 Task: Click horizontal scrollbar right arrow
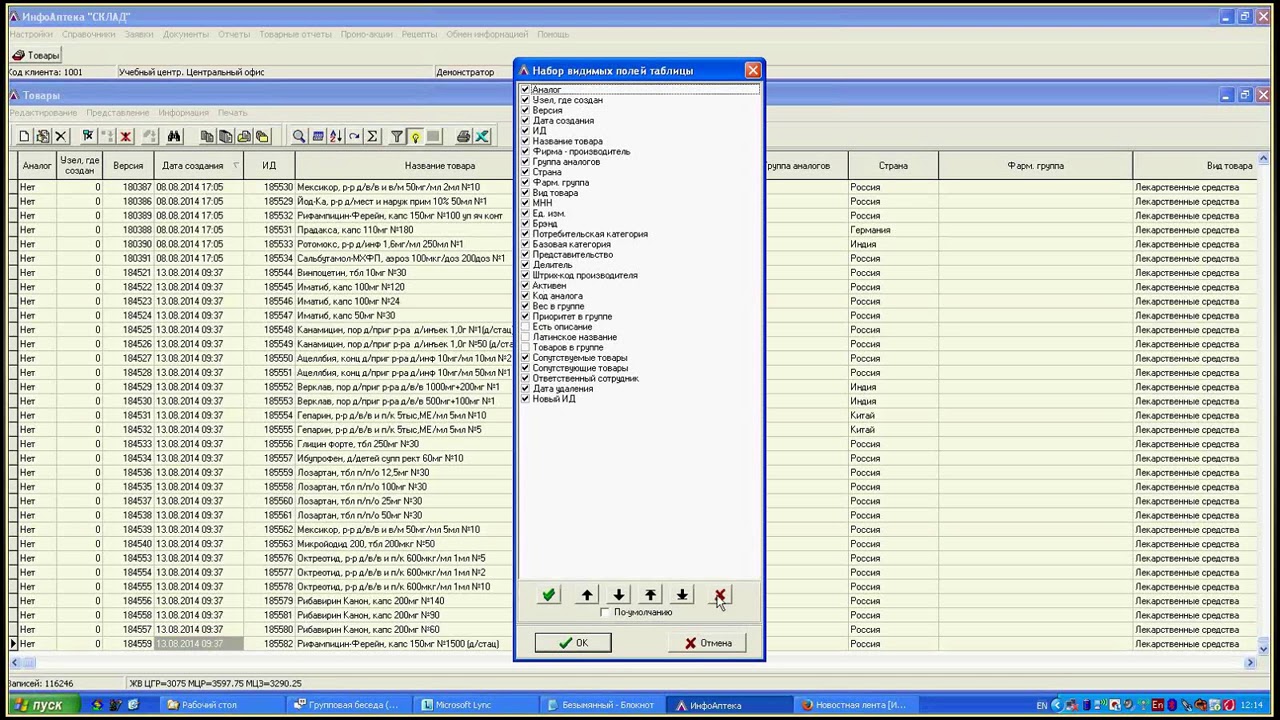point(1249,662)
